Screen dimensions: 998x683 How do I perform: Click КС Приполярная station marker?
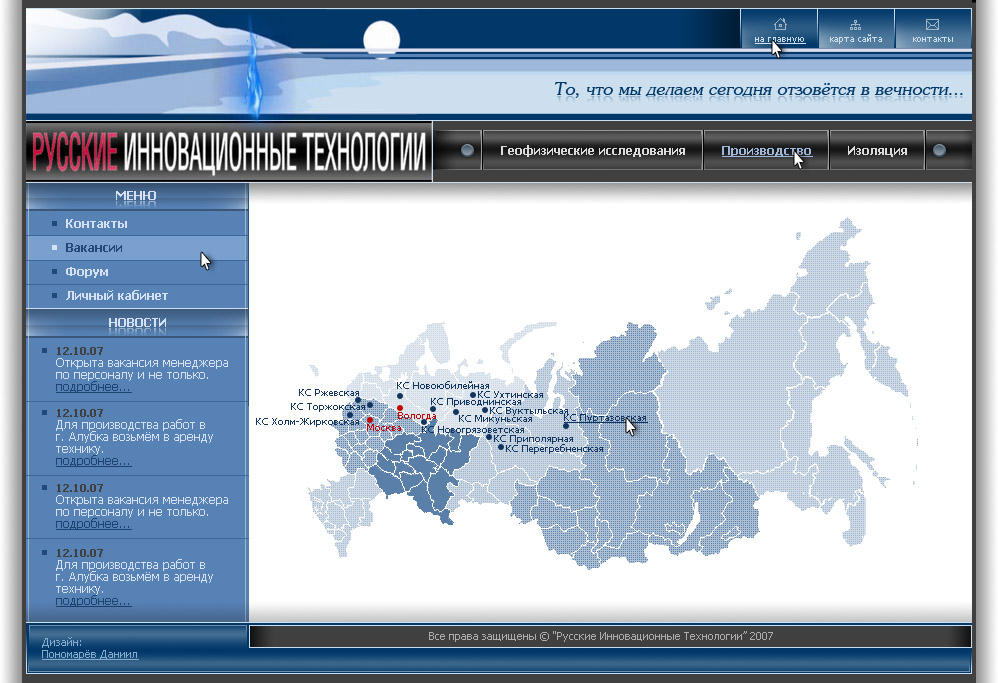[490, 438]
